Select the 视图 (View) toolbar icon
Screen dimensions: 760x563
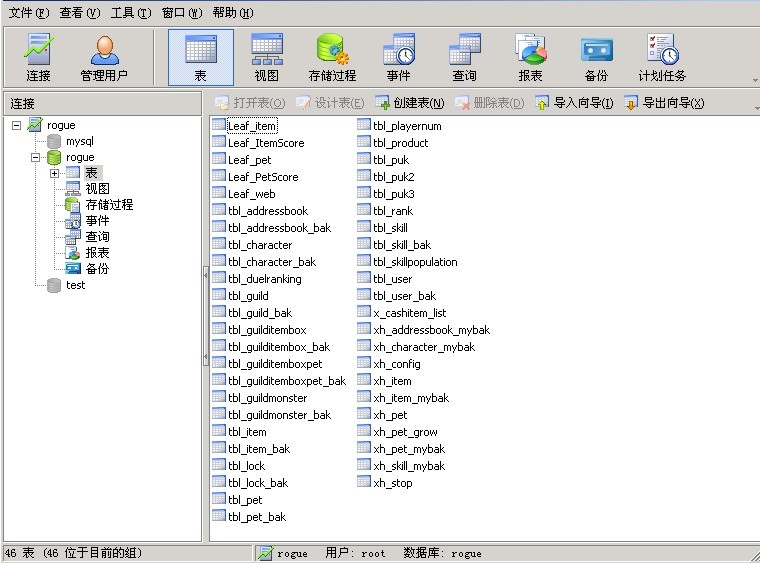pyautogui.click(x=266, y=58)
